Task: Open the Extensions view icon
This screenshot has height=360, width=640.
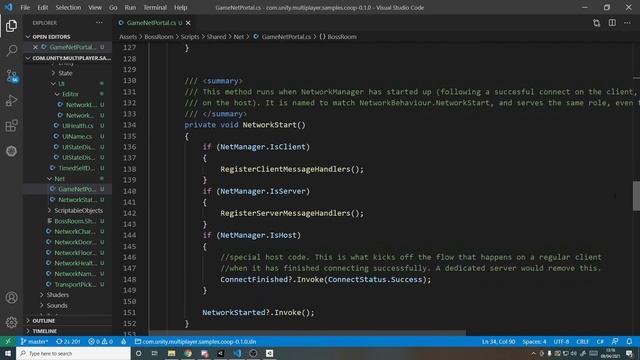Action: point(11,126)
